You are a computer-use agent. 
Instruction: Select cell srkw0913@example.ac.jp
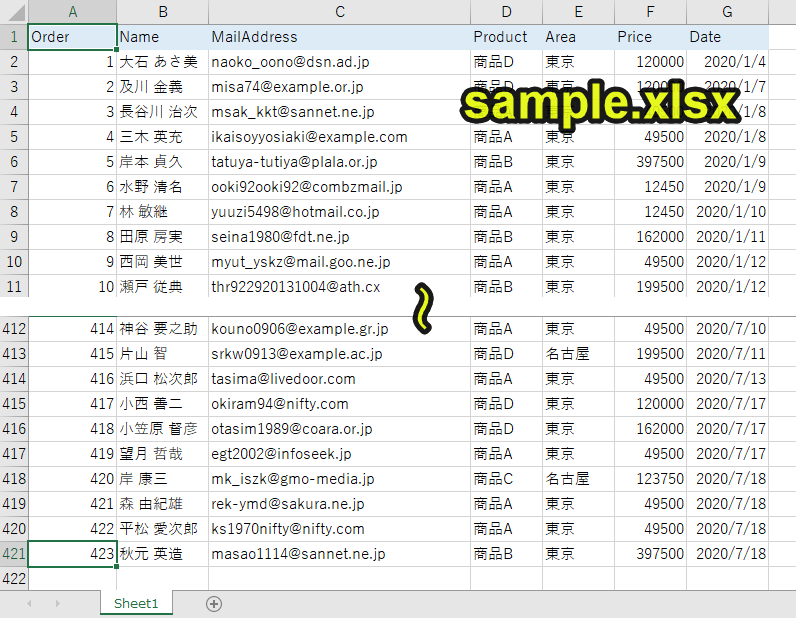pos(340,354)
